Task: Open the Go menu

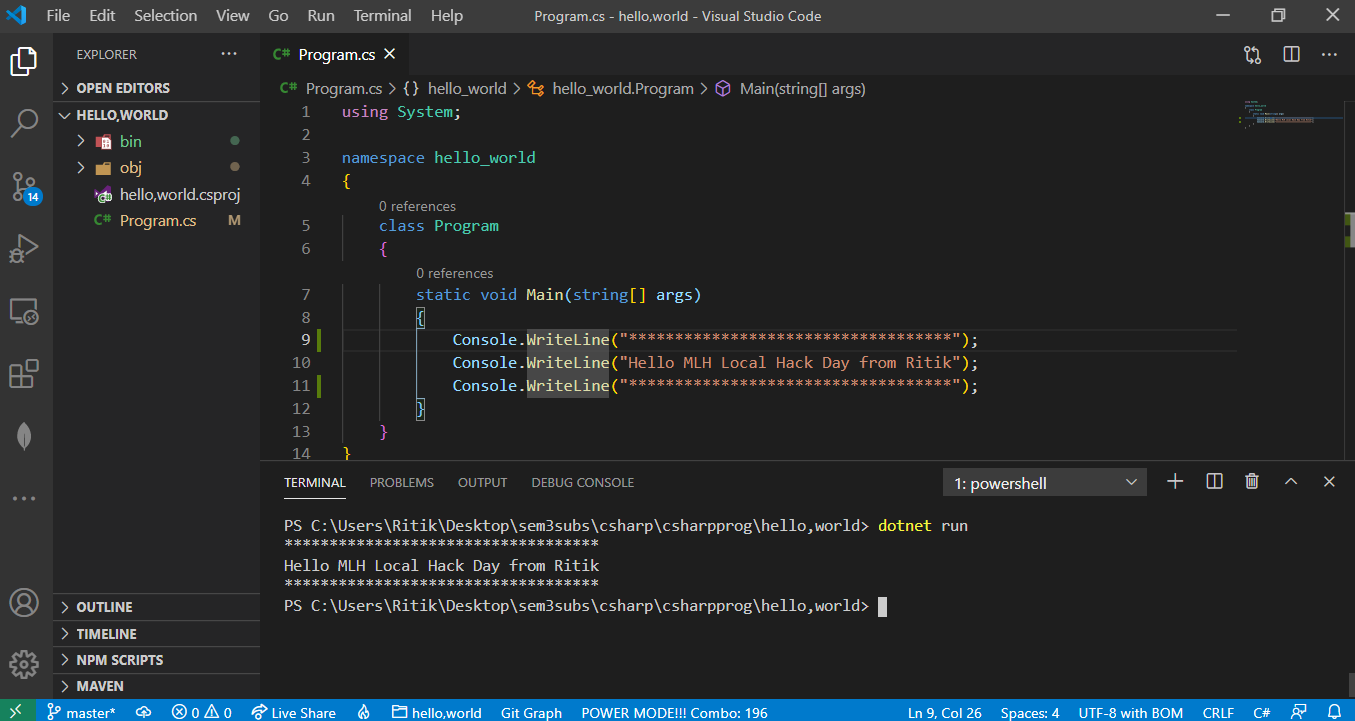Action: 279,16
